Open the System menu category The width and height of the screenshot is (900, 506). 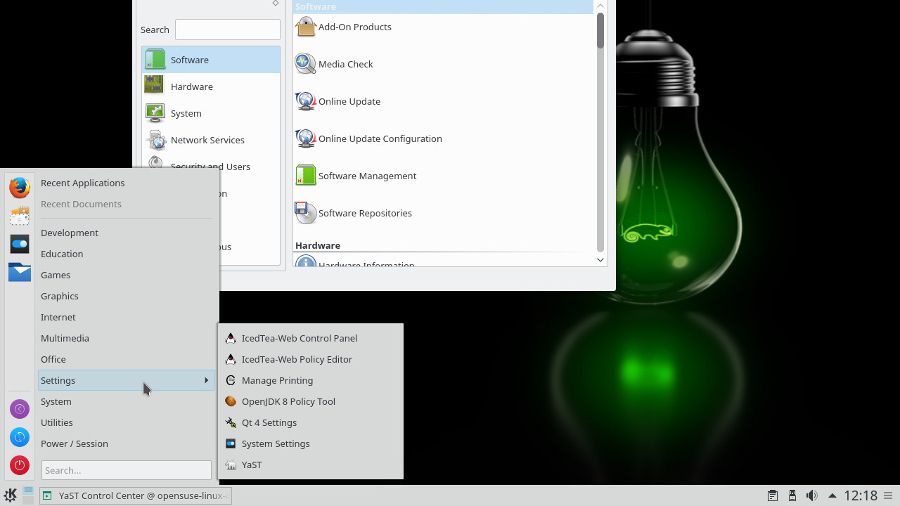[x=126, y=402]
